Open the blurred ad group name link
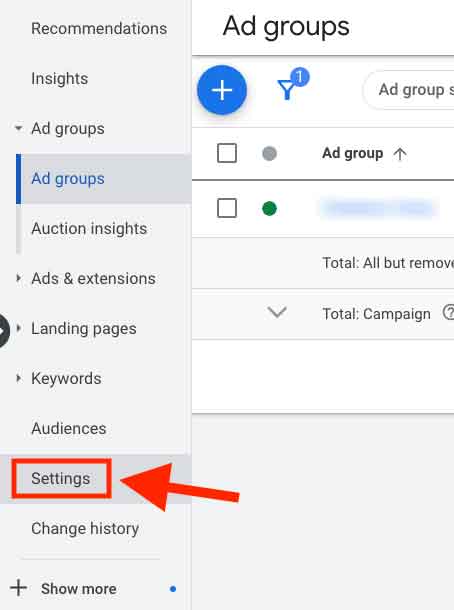 click(x=378, y=208)
